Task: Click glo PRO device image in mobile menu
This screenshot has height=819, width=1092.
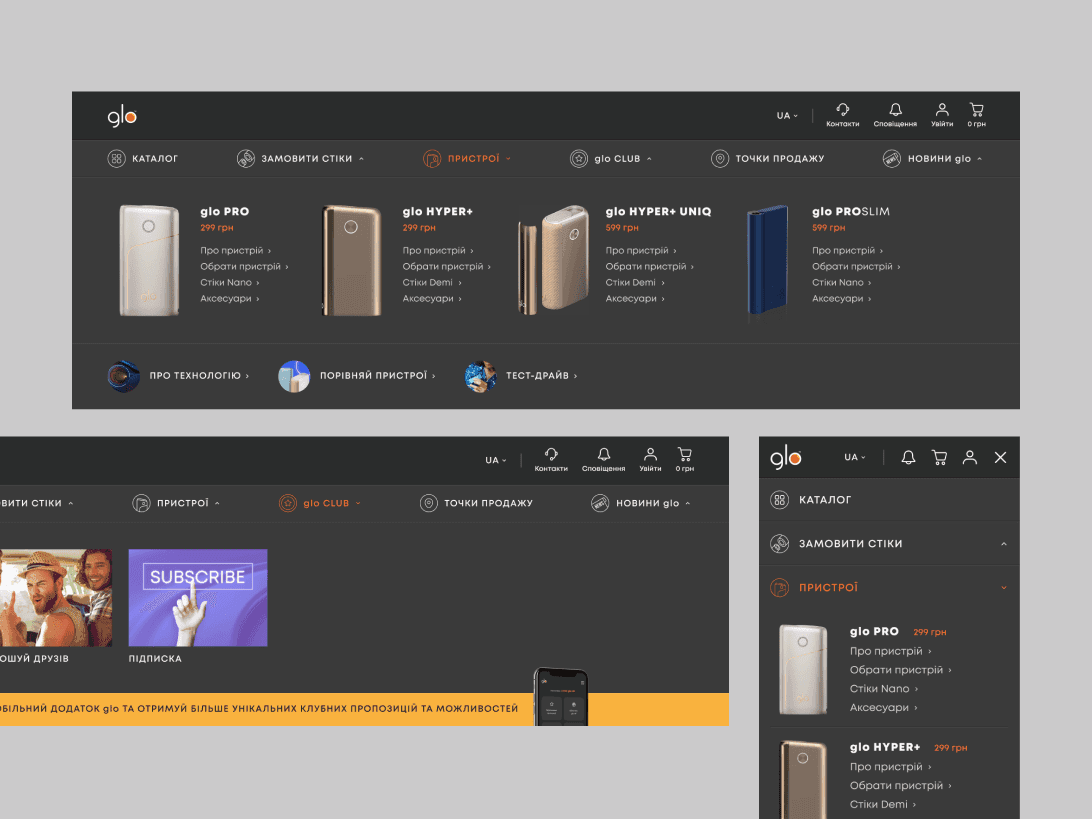Action: pos(803,669)
